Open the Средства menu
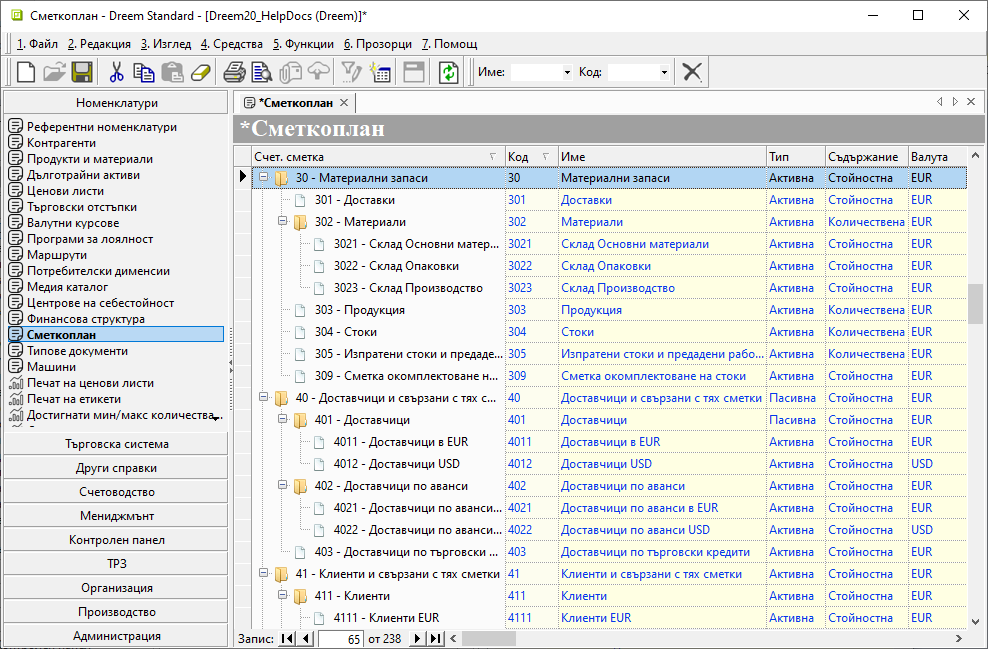 pos(232,44)
